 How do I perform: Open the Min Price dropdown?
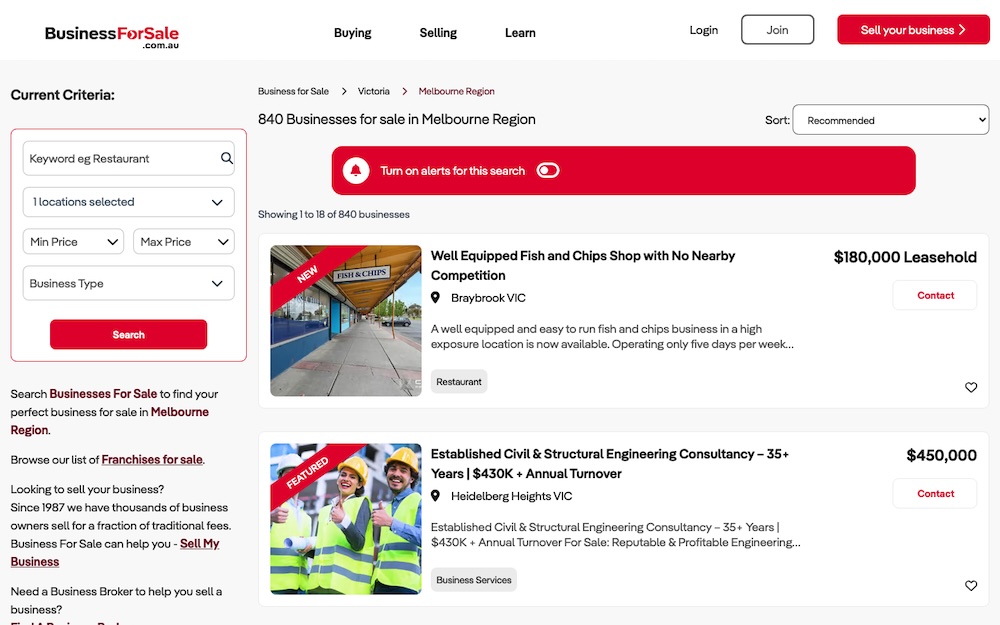pos(73,242)
